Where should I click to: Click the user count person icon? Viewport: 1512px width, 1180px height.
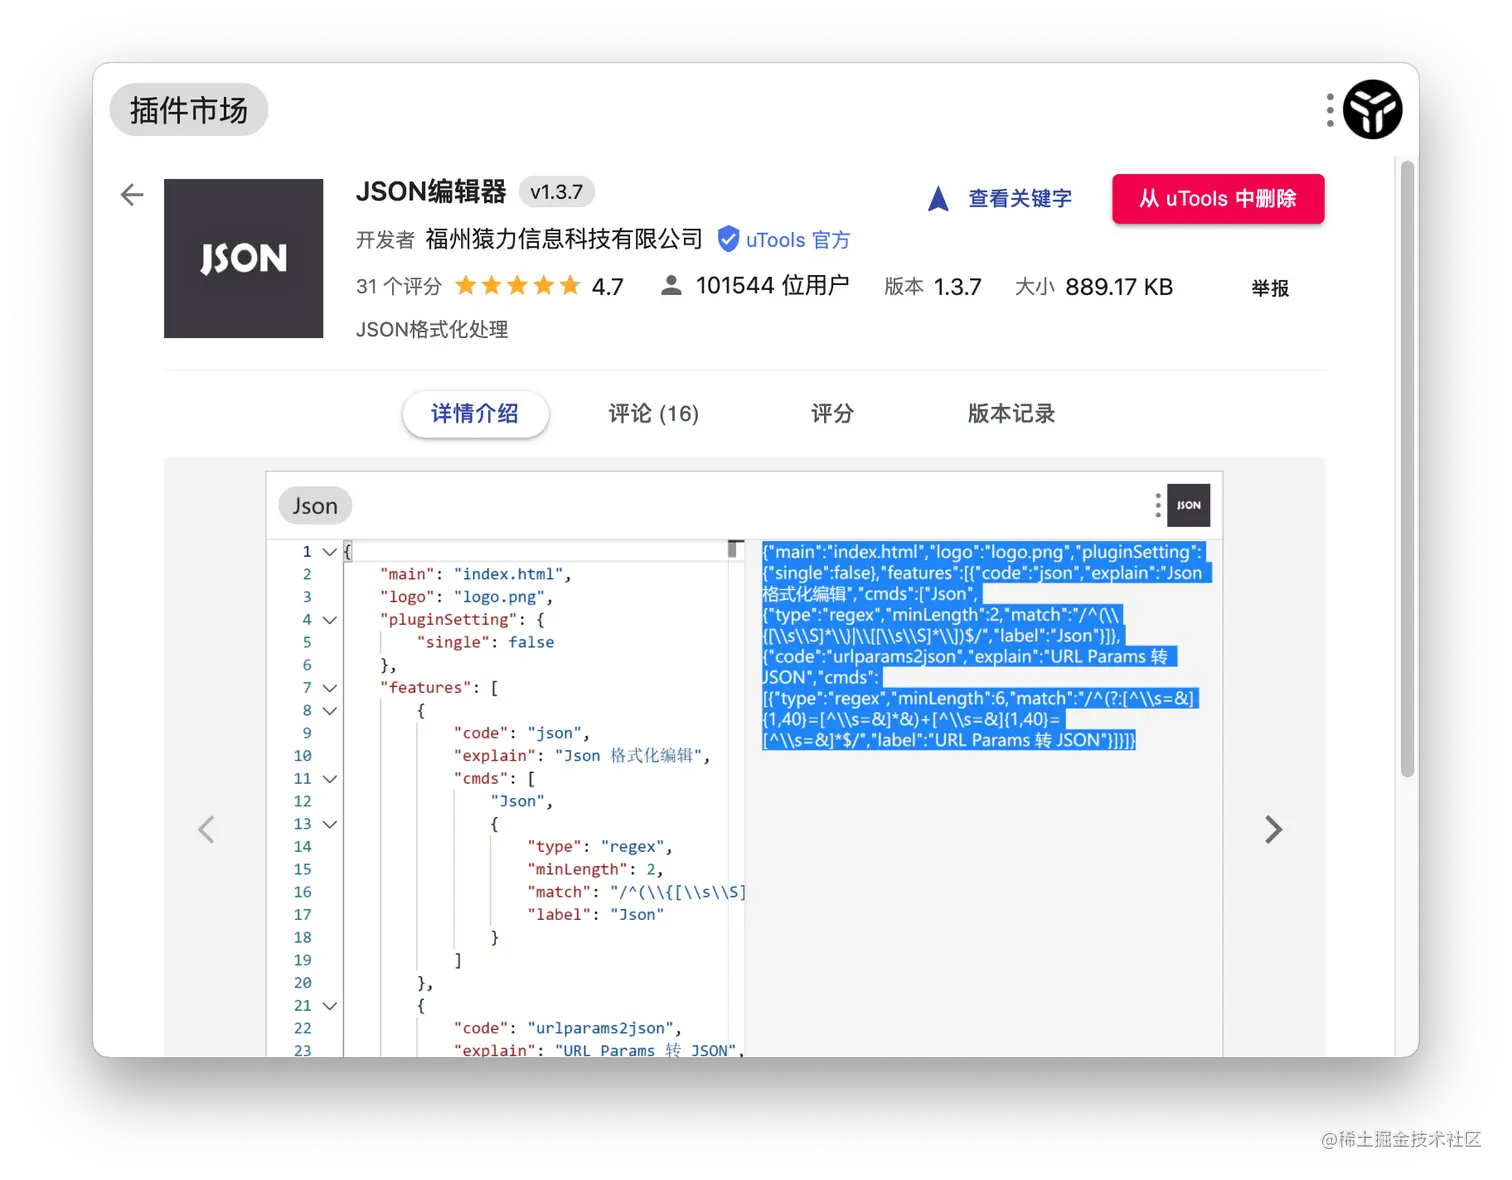(x=671, y=286)
